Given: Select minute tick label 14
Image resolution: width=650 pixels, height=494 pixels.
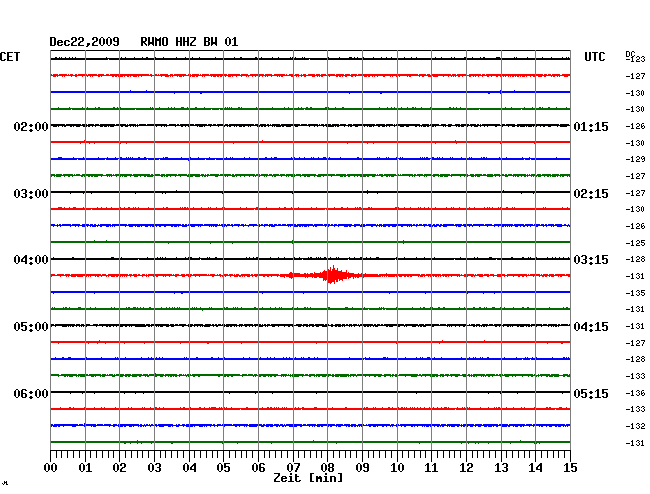Looking at the screenshot, I should pyautogui.click(x=535, y=467).
